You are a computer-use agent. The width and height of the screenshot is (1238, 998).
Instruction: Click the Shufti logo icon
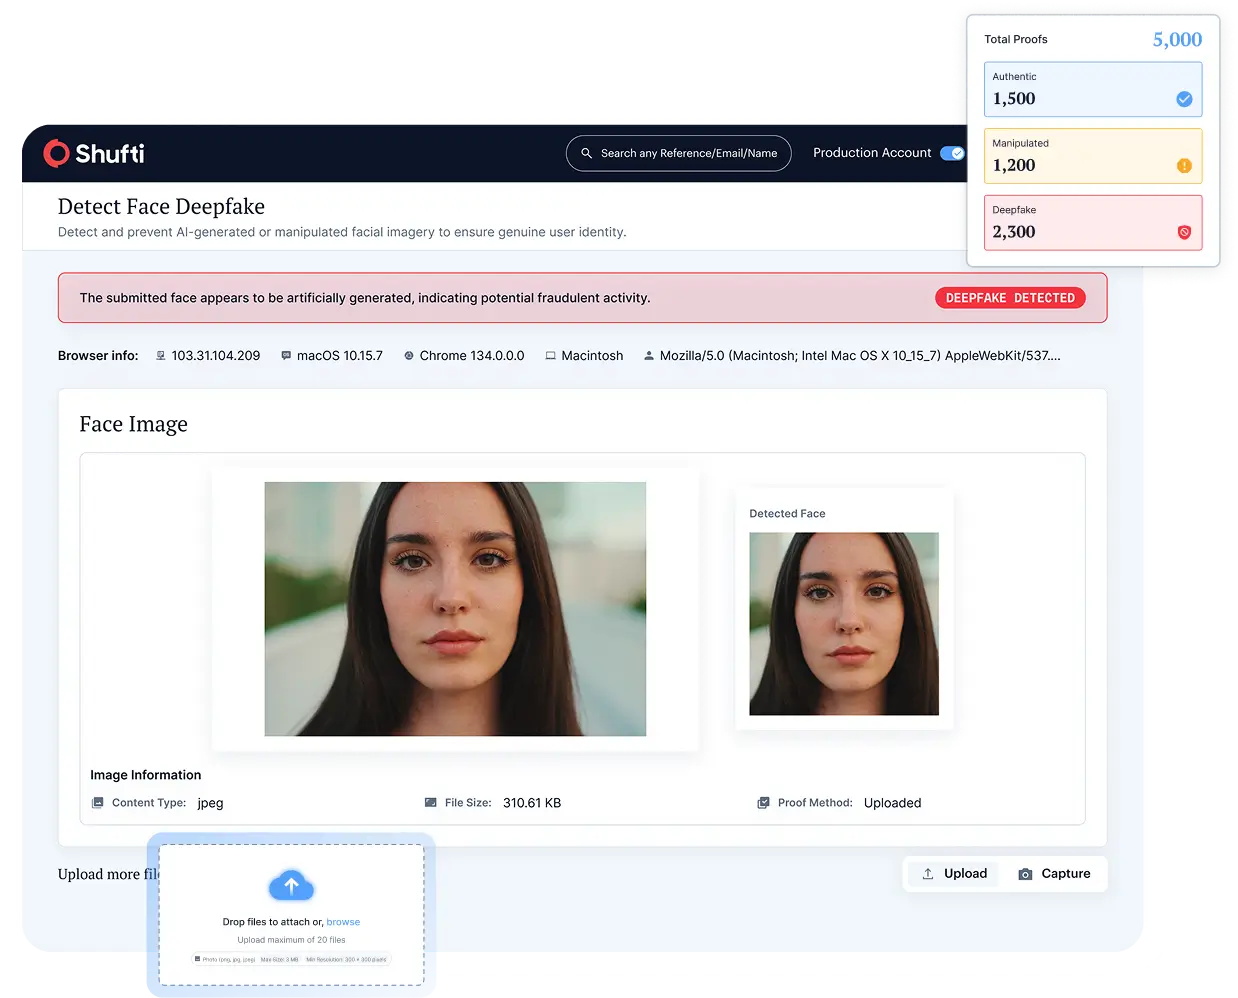click(x=57, y=153)
